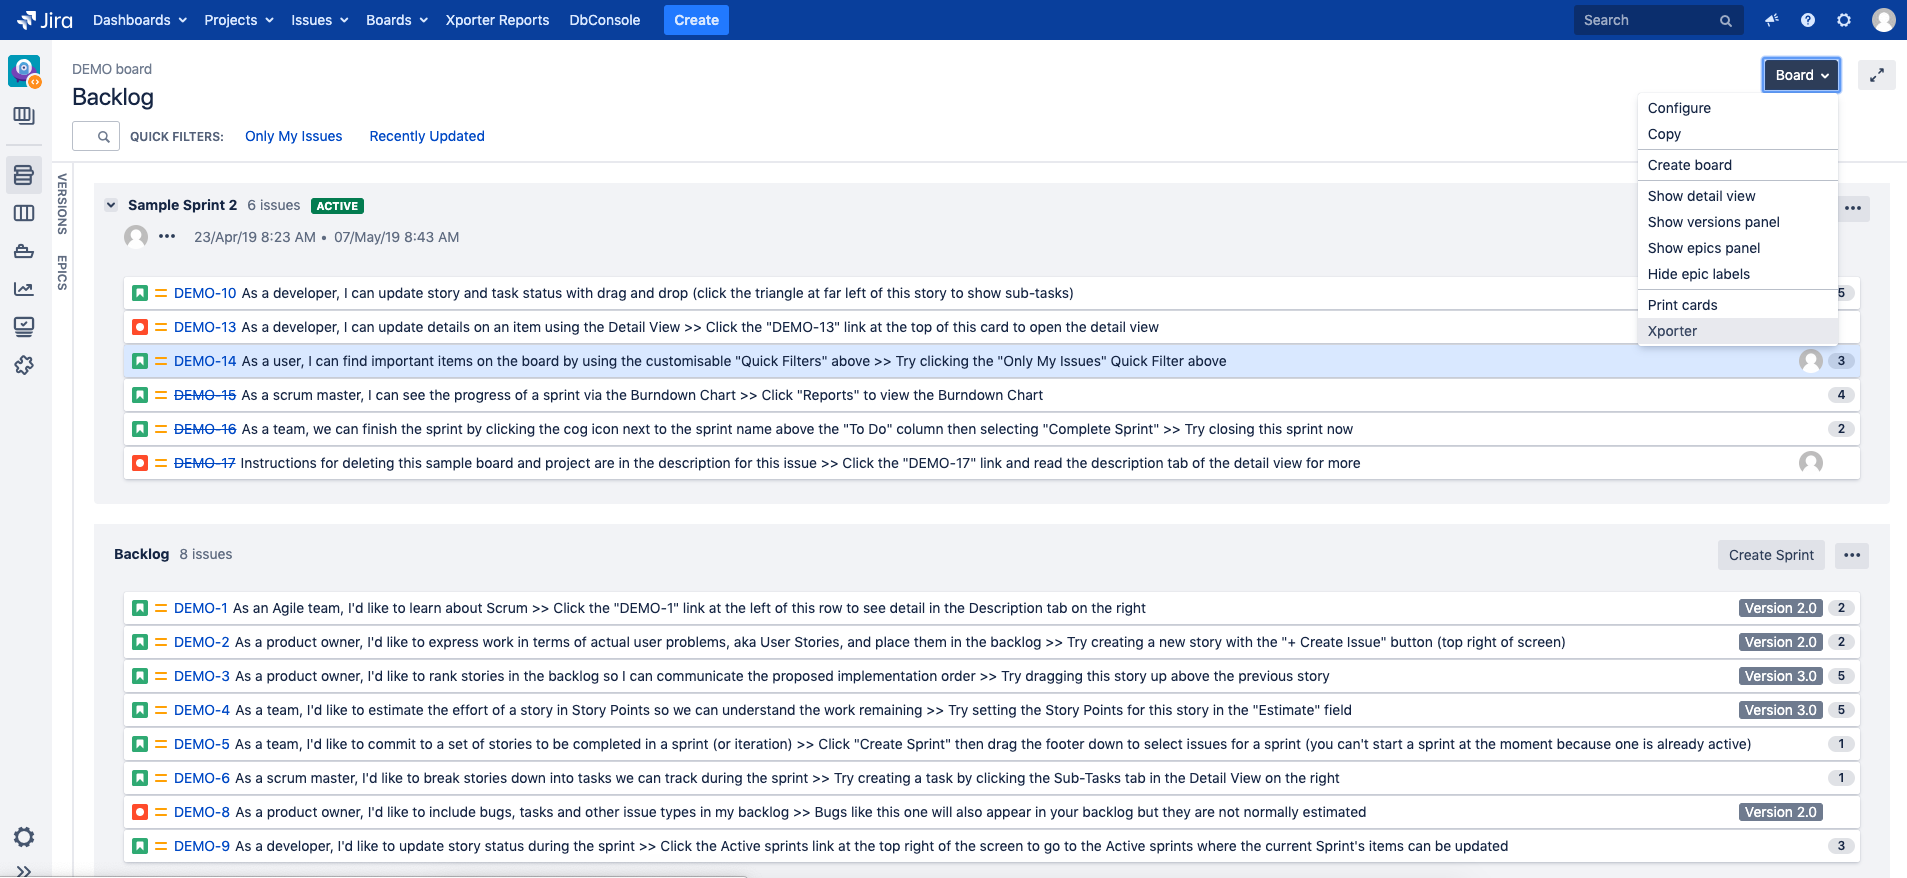
Task: Close the Board dropdown button
Action: [1801, 75]
